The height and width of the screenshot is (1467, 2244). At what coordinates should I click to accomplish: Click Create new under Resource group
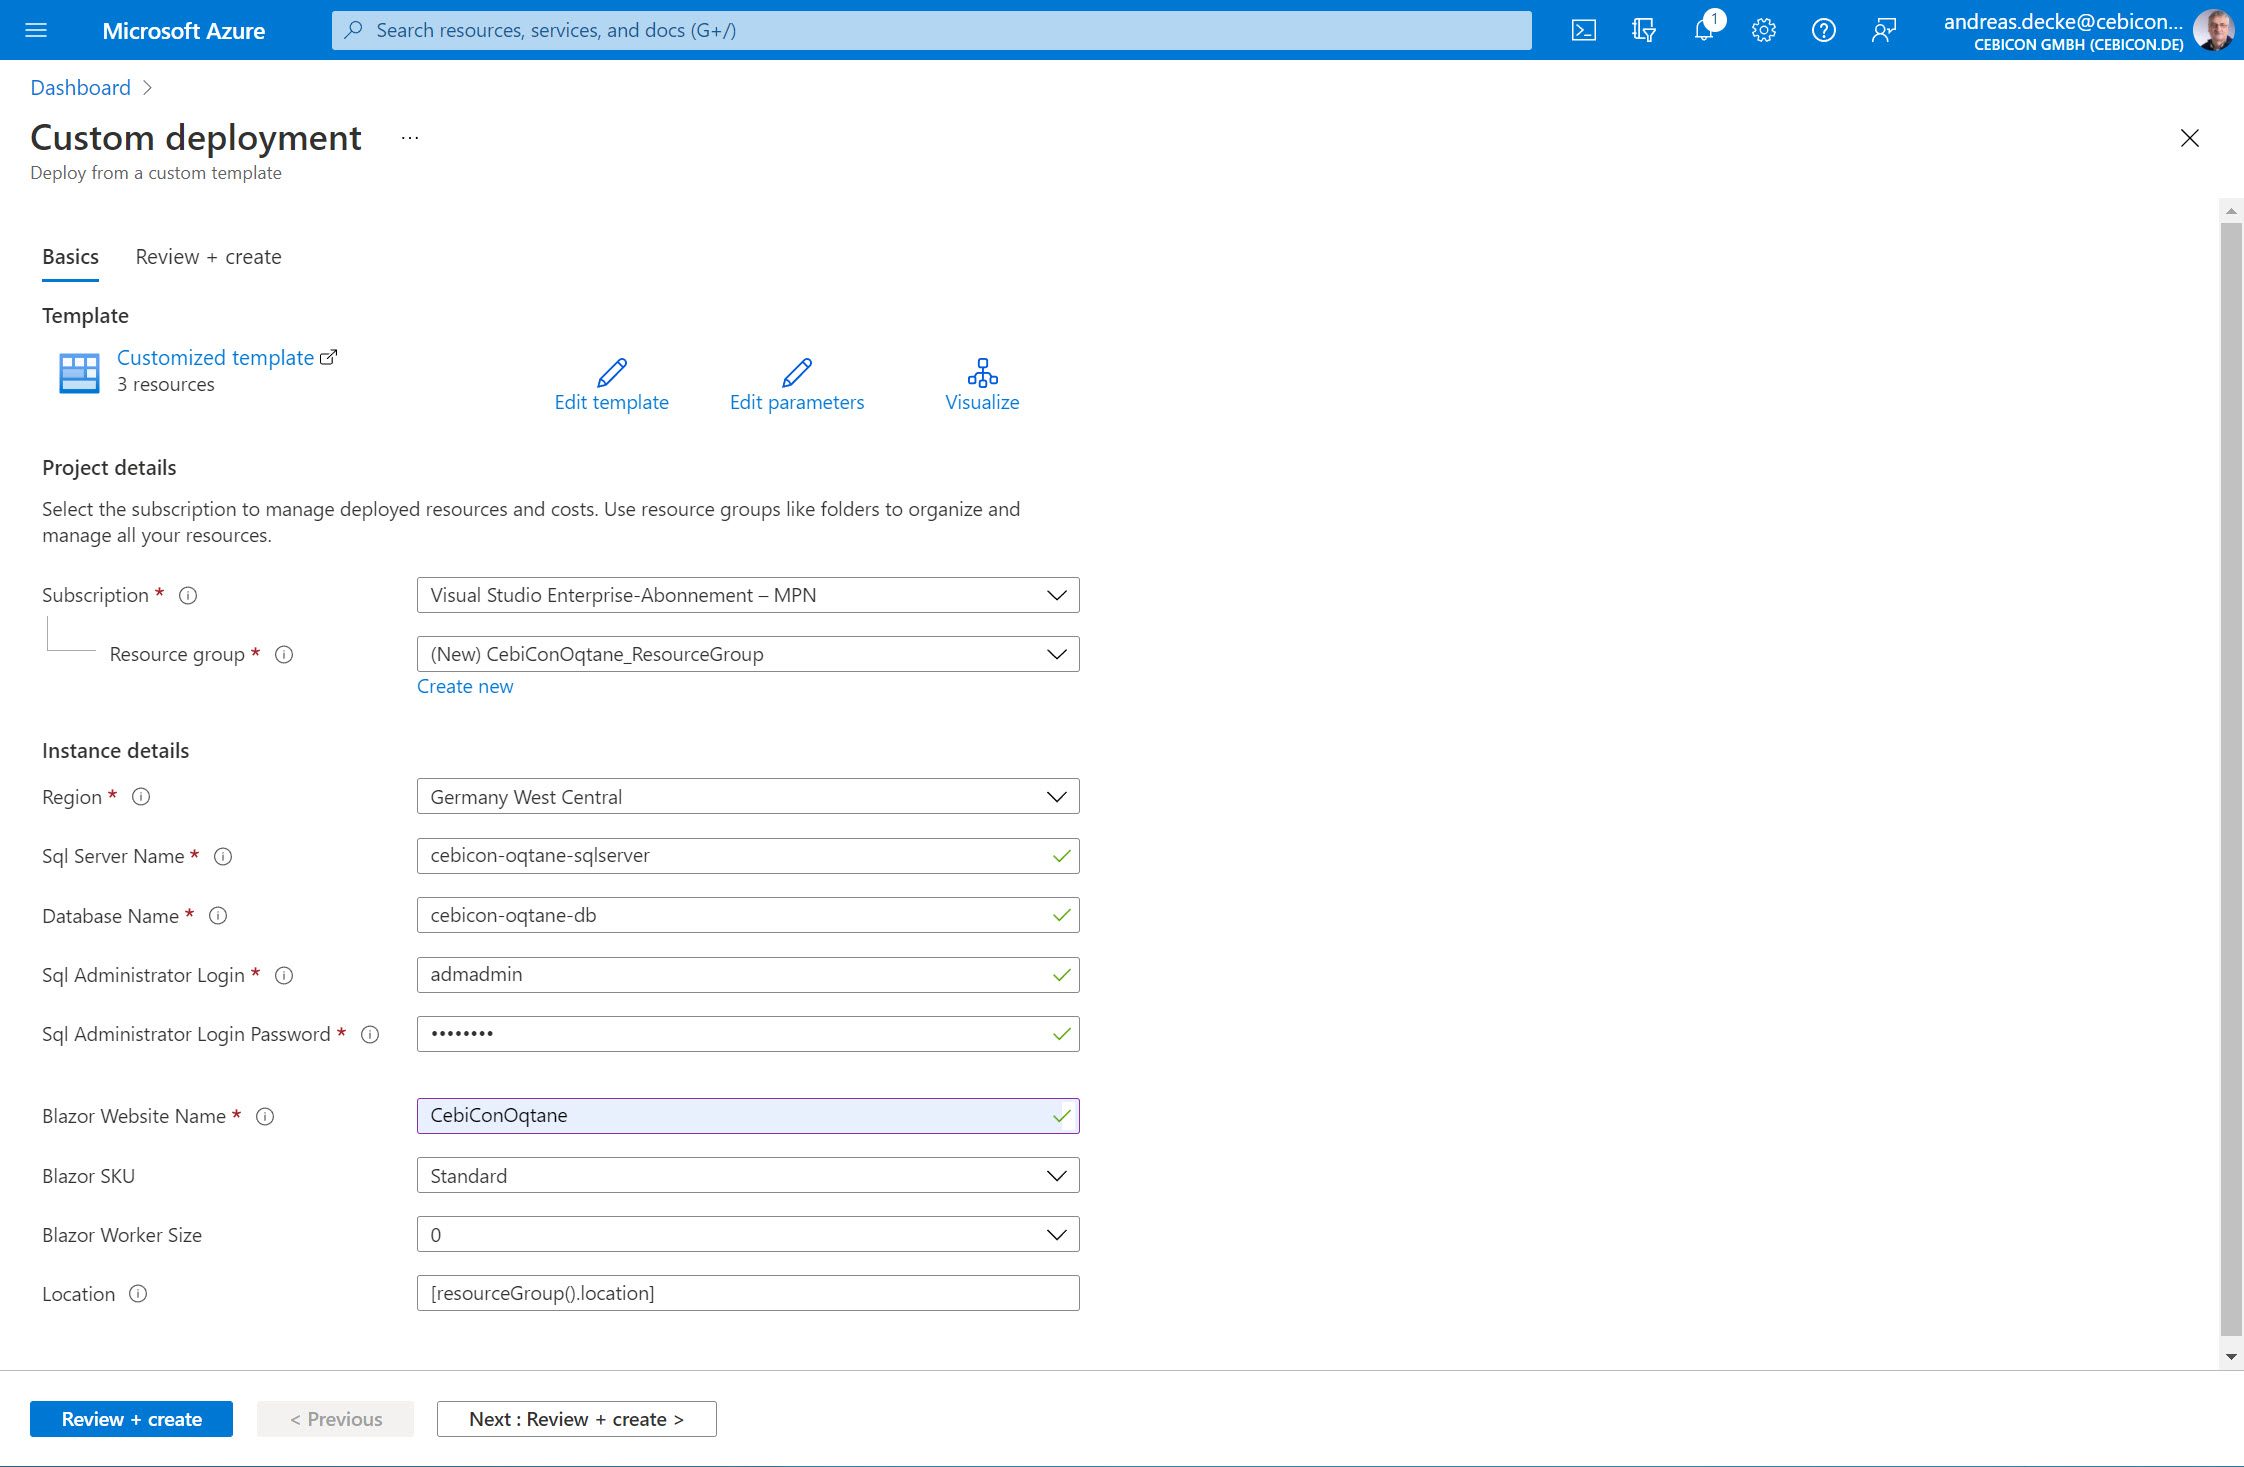(465, 686)
